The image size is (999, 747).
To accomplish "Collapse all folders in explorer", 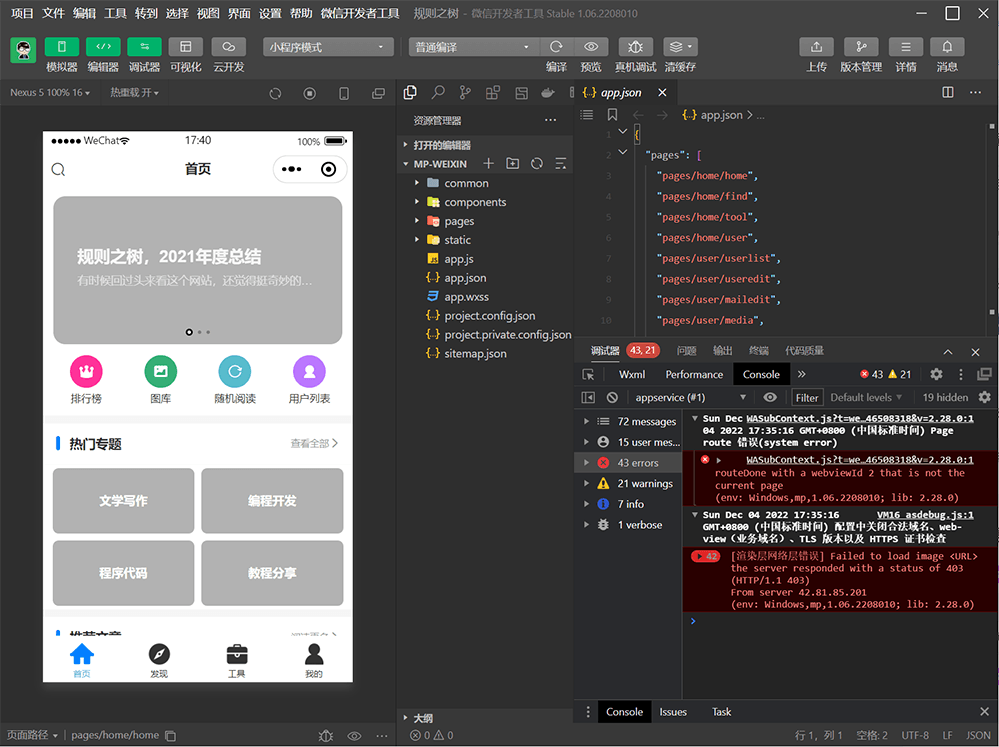I will point(561,163).
